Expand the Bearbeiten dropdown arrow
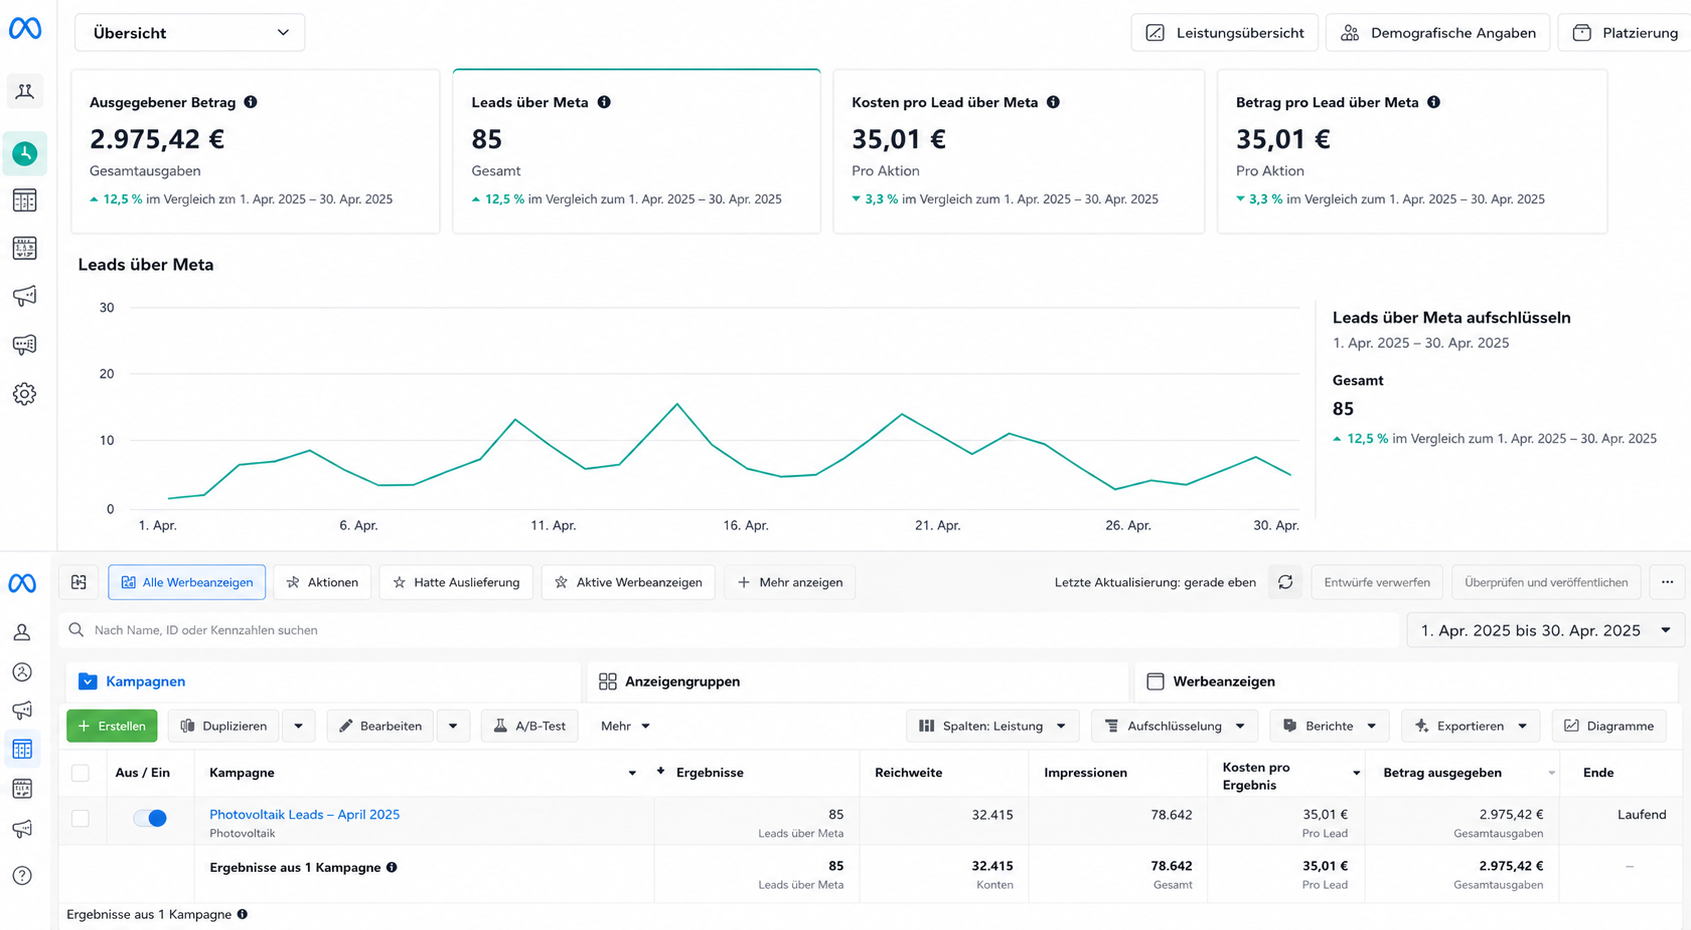Screen dimensions: 1691x930 [x=453, y=726]
